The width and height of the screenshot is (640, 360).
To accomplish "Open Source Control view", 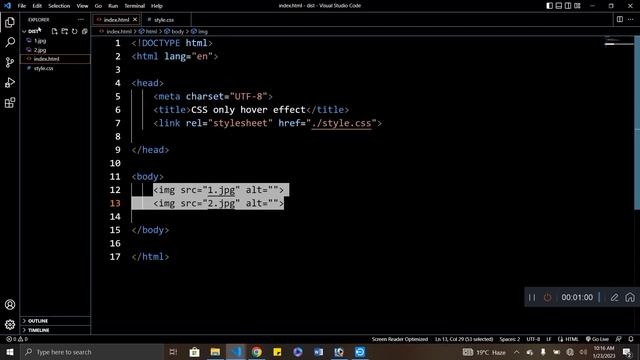I will (x=10, y=62).
